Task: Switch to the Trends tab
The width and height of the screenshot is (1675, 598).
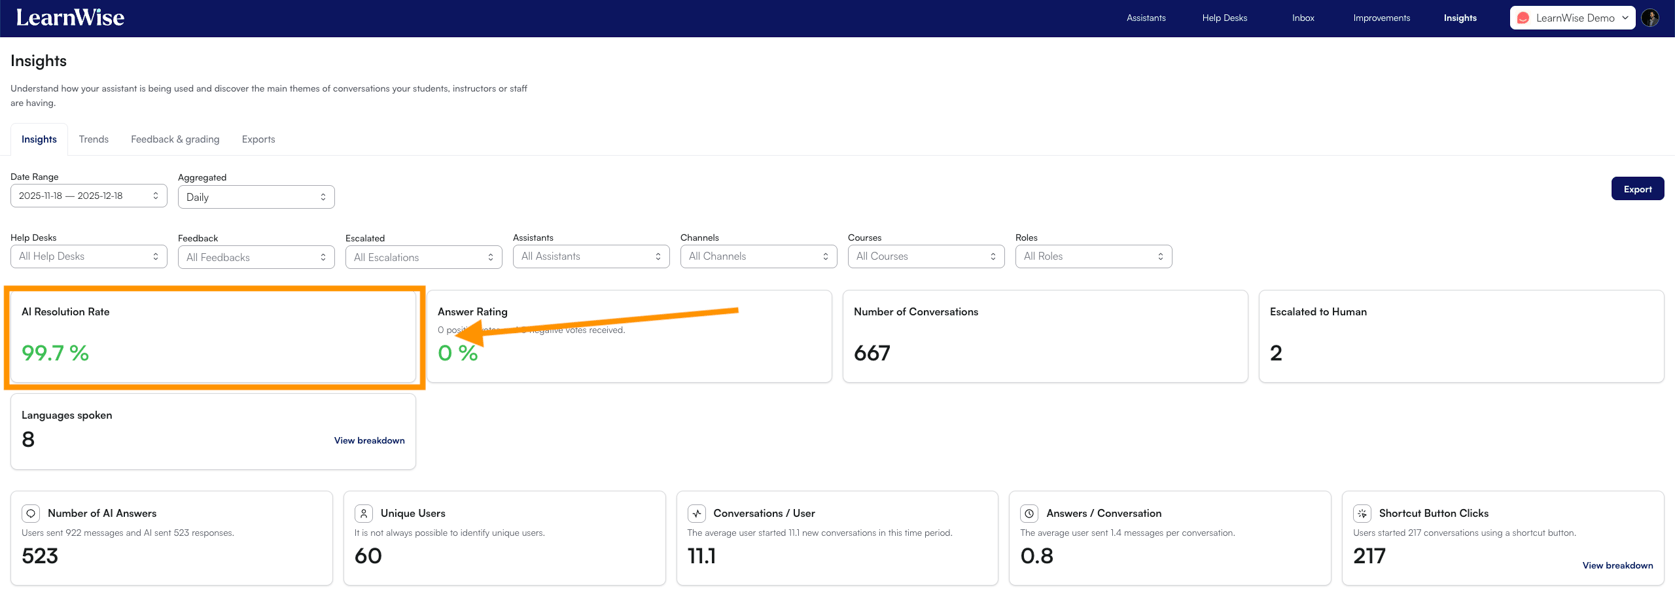Action: pyautogui.click(x=94, y=139)
